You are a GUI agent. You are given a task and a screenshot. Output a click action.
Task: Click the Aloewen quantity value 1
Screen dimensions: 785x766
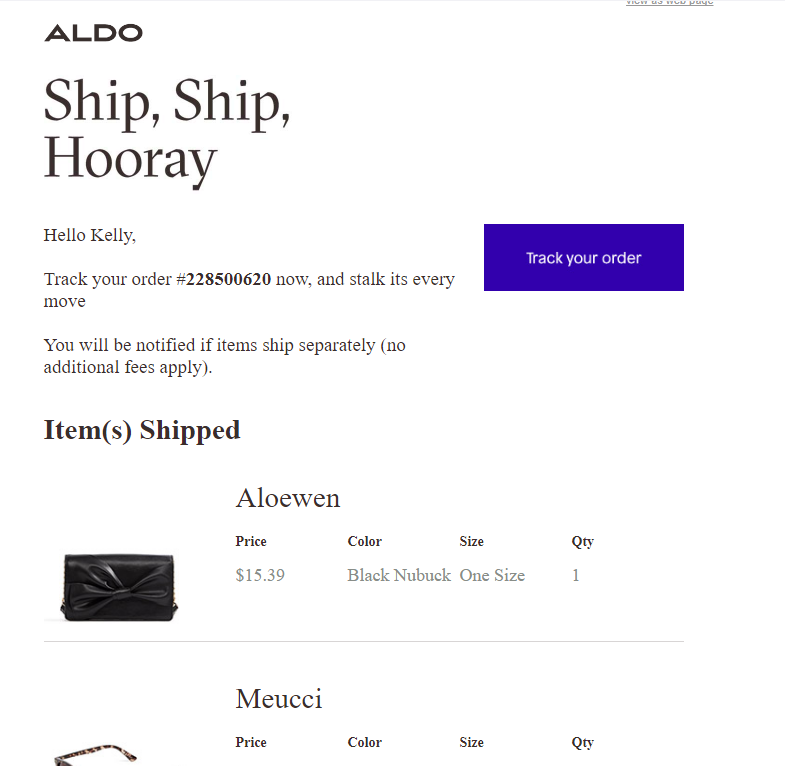(576, 576)
